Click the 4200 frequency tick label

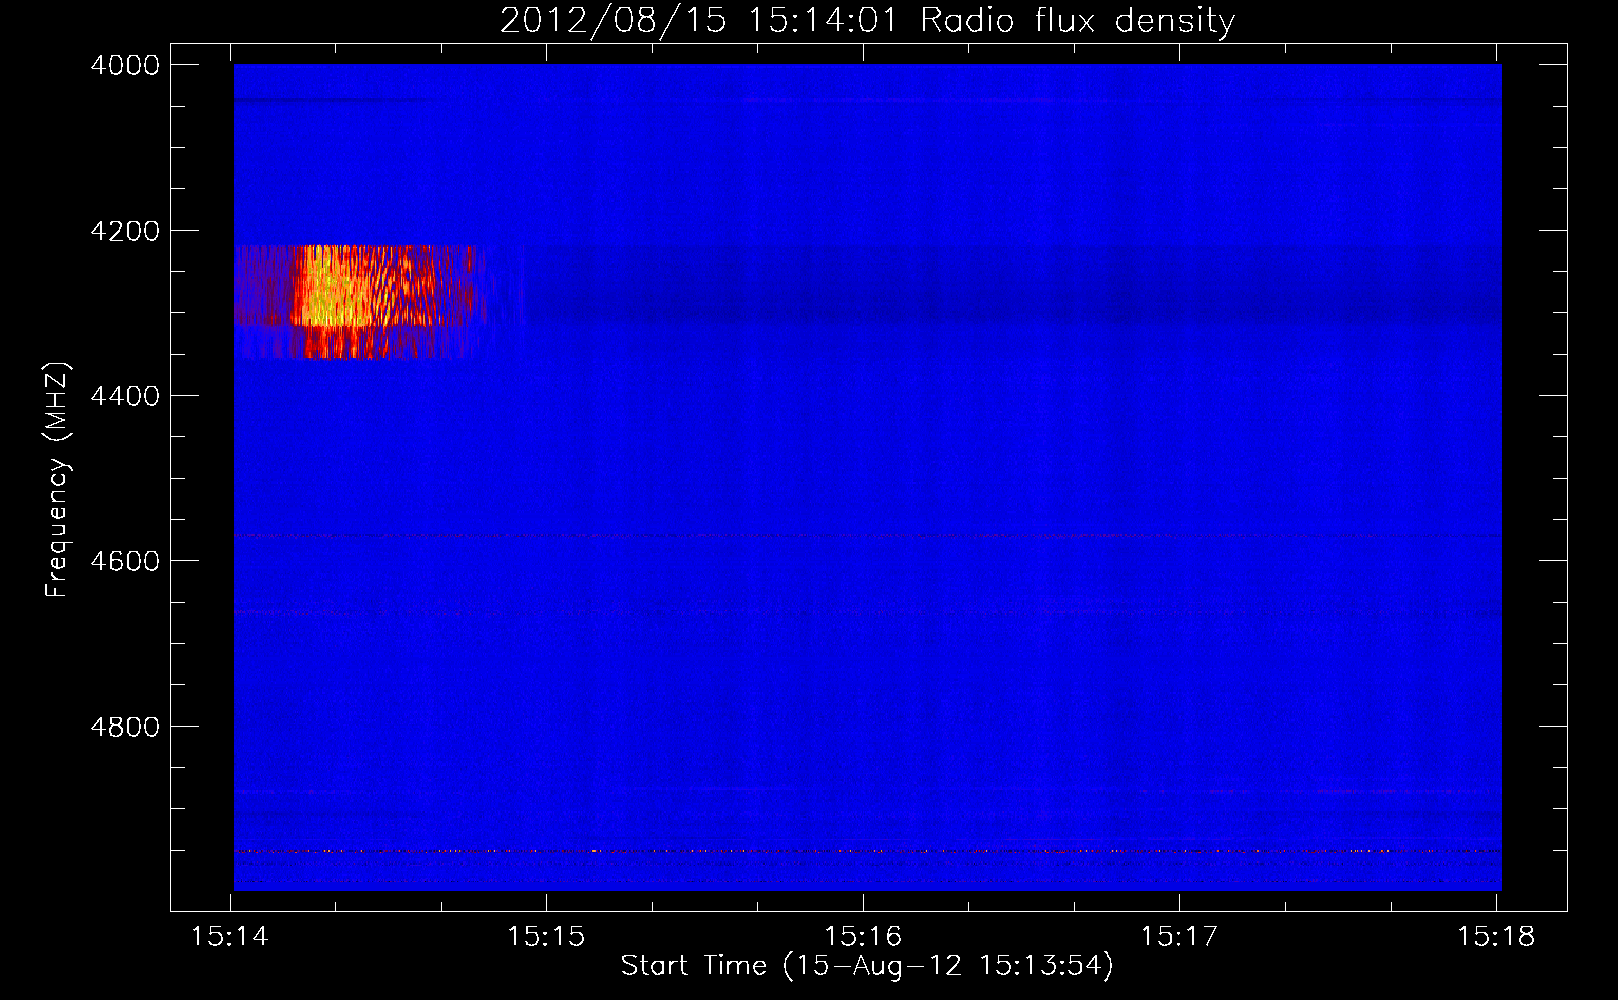[125, 231]
